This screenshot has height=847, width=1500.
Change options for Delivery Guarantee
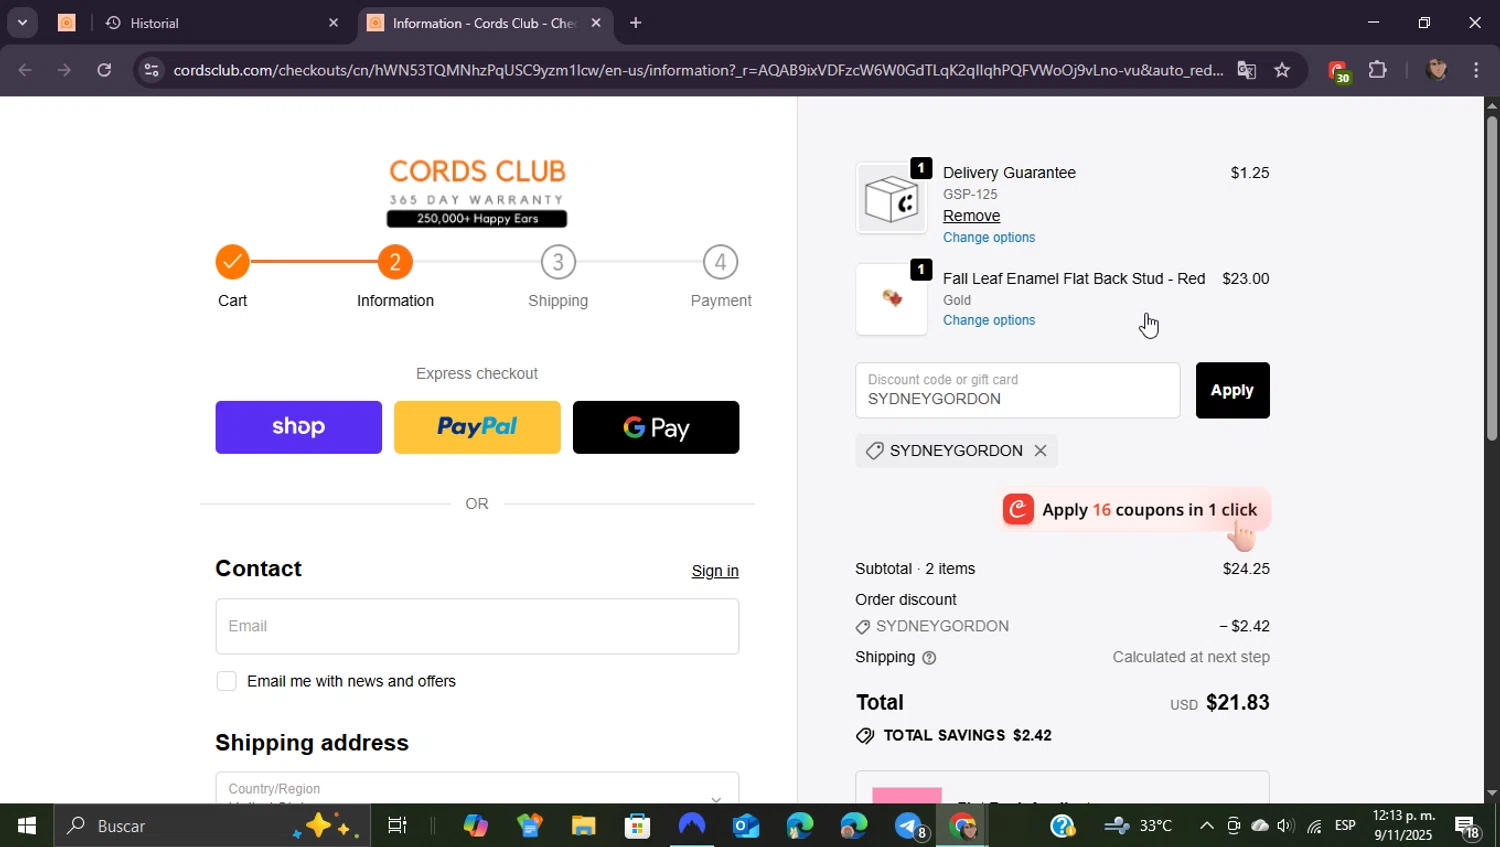989,237
